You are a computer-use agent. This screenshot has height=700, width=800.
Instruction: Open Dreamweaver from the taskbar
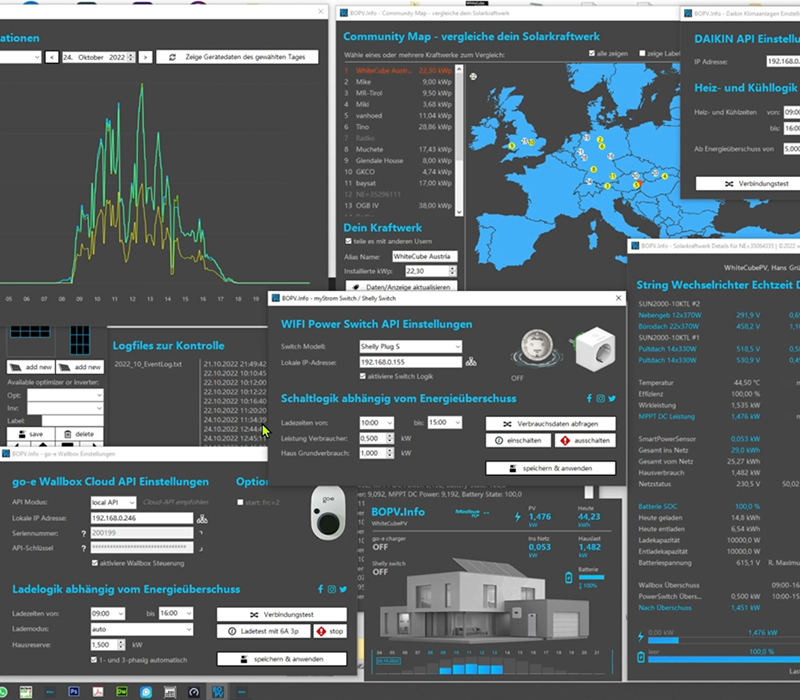[x=122, y=692]
